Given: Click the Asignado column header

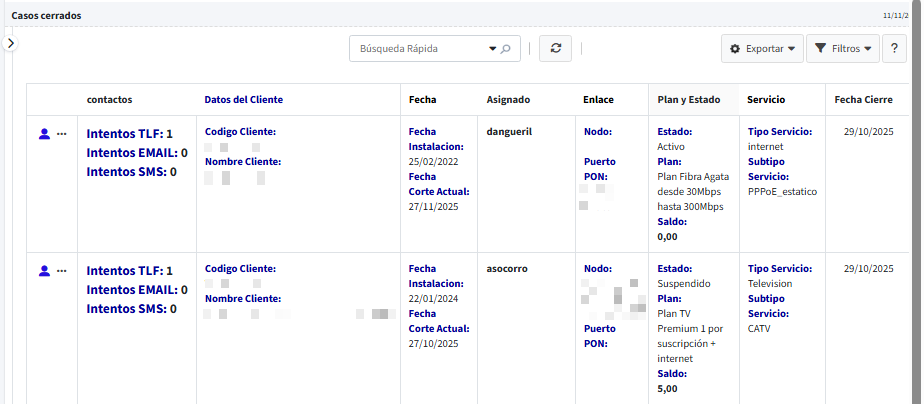Looking at the screenshot, I should coord(508,100).
